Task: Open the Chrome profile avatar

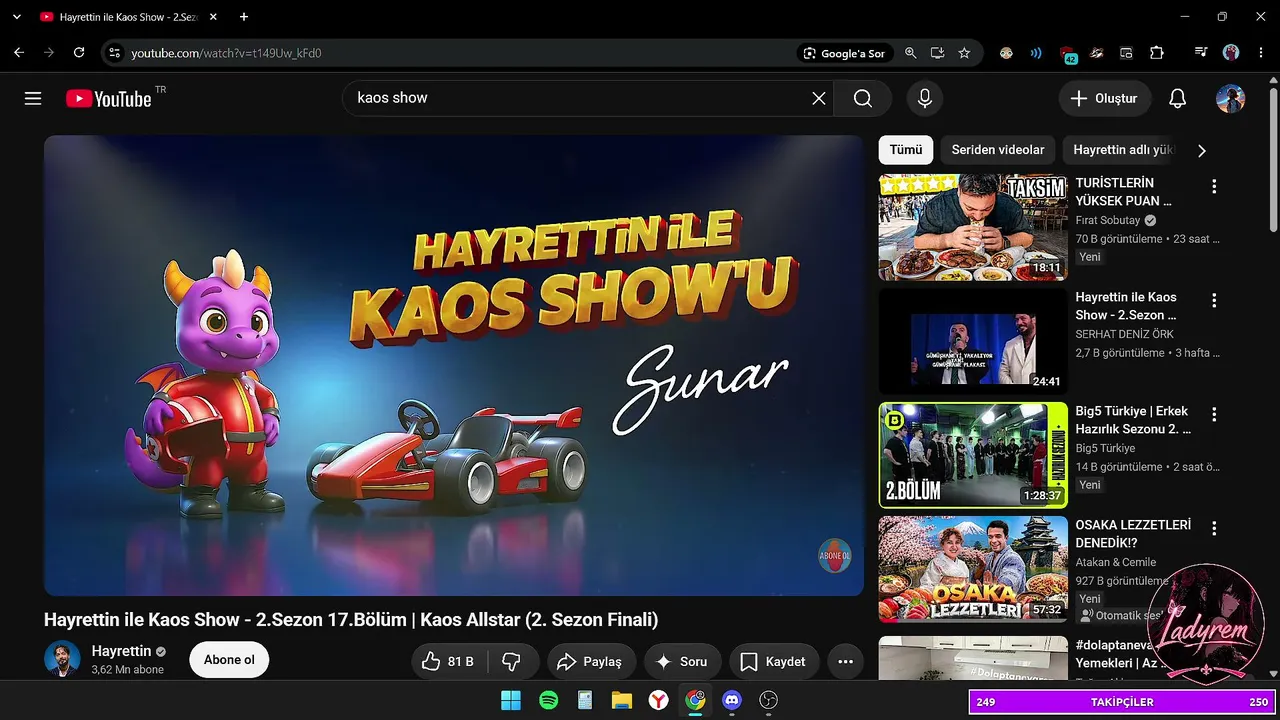Action: click(1231, 53)
